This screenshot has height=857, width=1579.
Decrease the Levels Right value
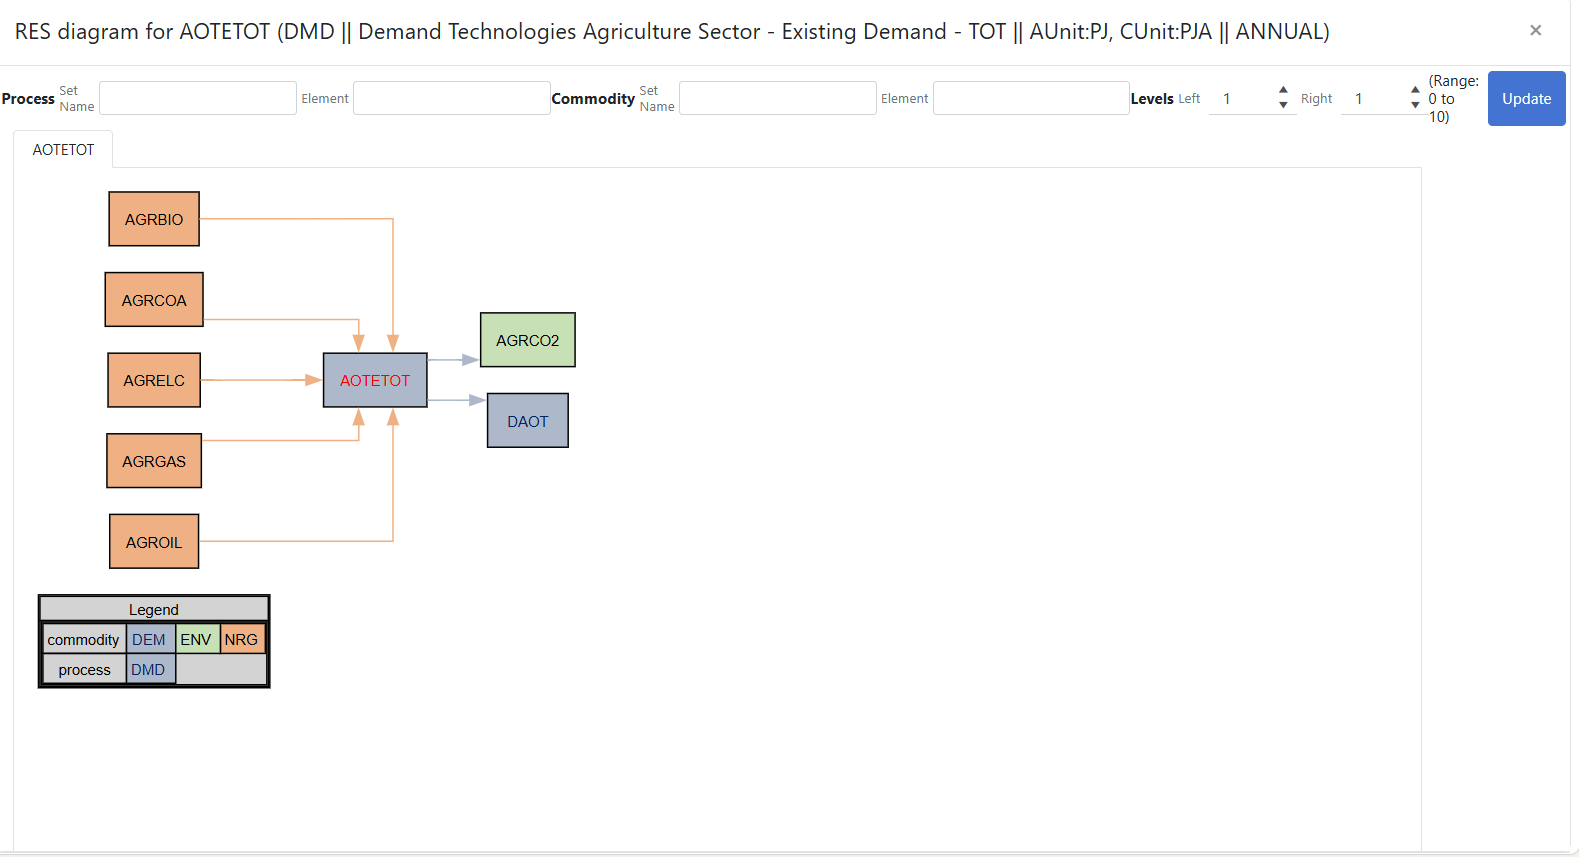pos(1415,105)
